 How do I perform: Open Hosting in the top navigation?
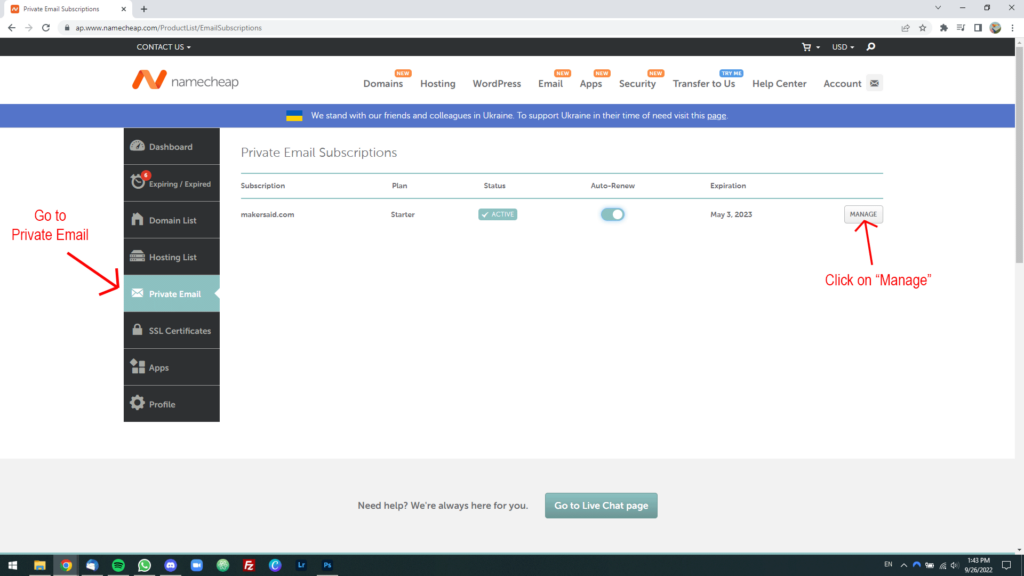[438, 84]
